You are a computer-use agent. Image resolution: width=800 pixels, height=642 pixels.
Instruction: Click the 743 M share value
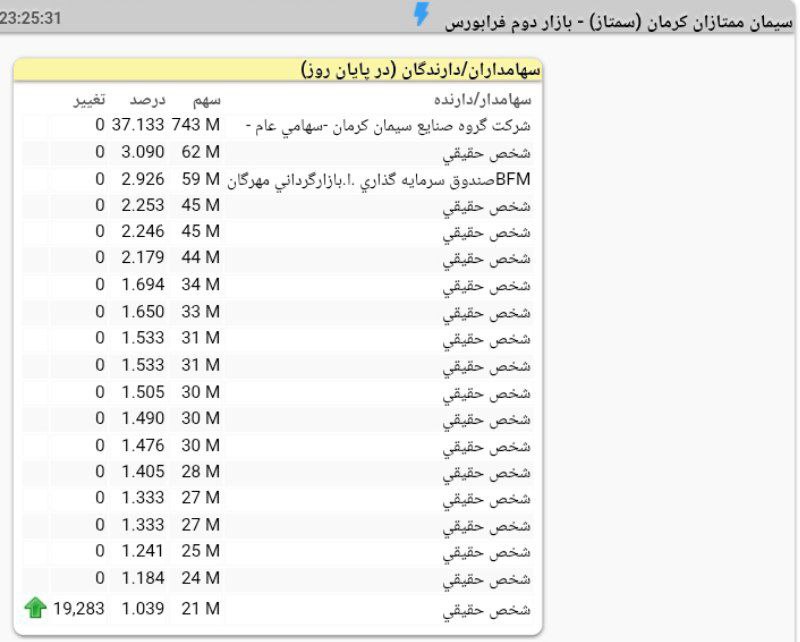click(x=195, y=126)
